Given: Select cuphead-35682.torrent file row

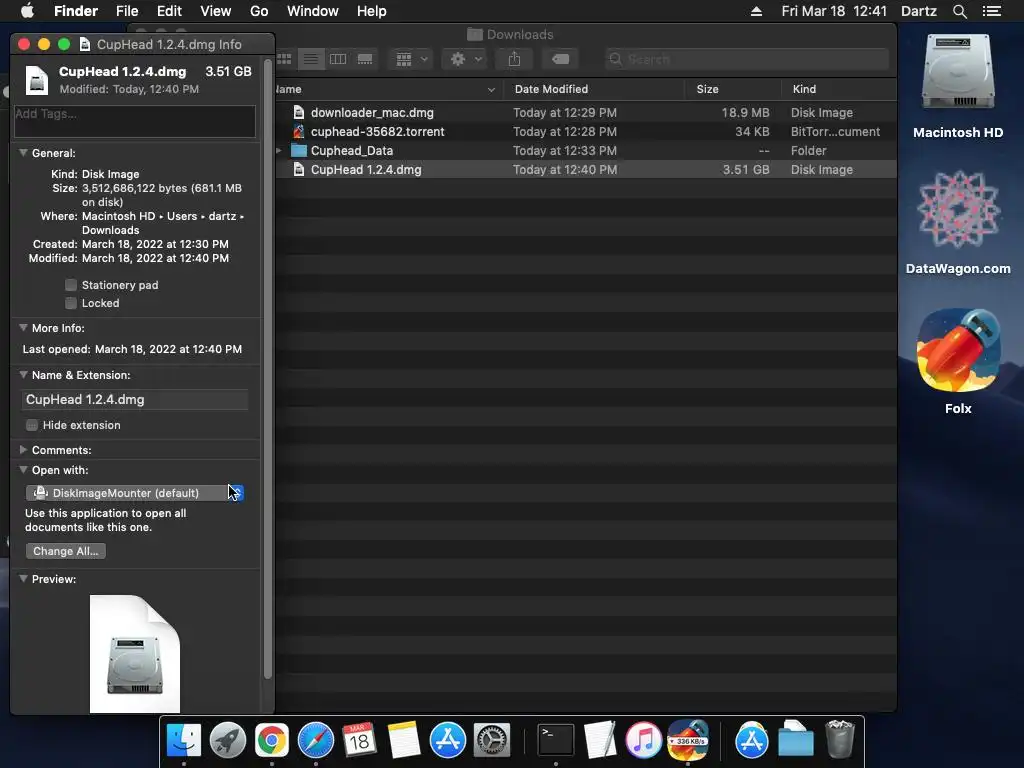Looking at the screenshot, I should coord(586,131).
